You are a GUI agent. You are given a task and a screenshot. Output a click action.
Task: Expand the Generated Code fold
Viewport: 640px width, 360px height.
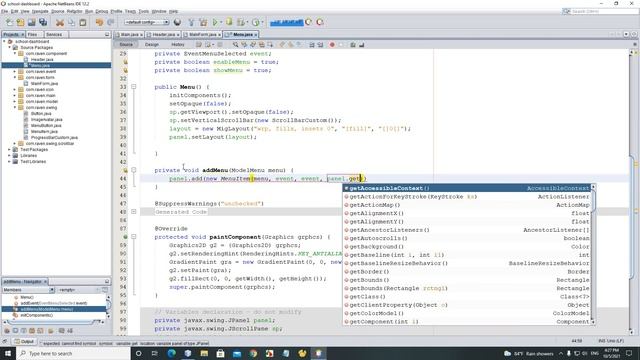coord(133,212)
